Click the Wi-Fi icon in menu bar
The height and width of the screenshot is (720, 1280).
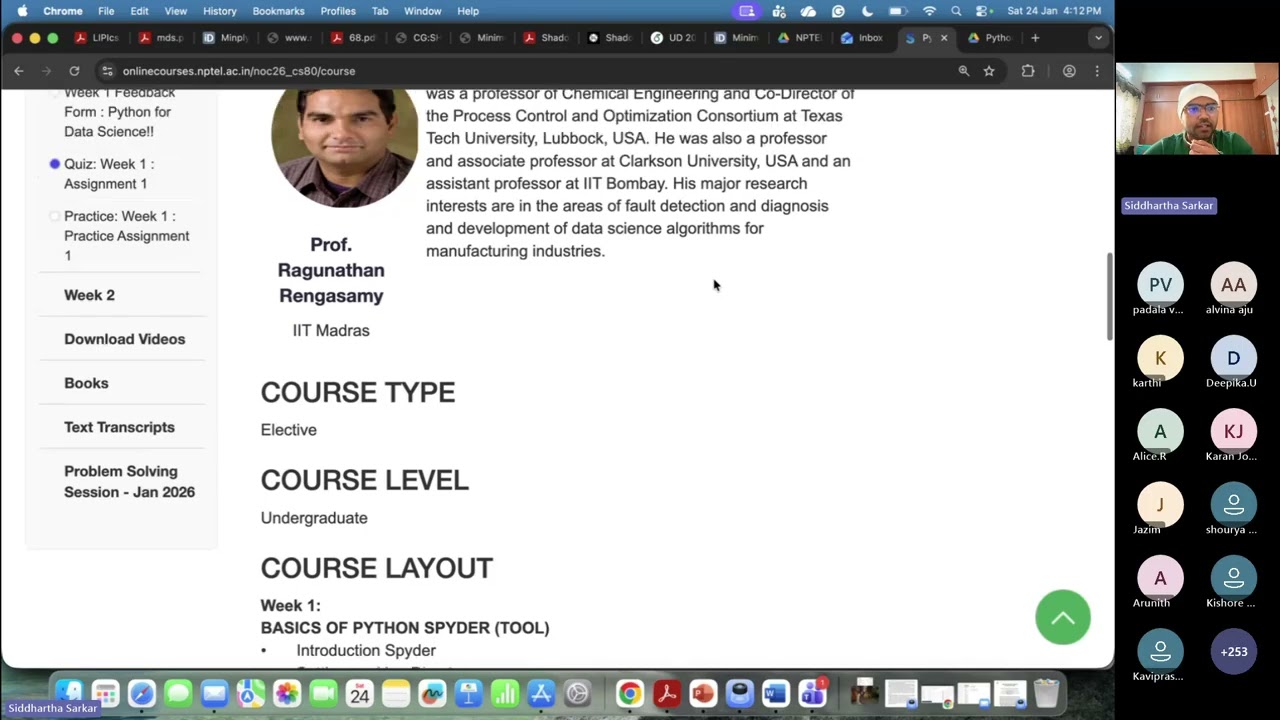pos(929,11)
